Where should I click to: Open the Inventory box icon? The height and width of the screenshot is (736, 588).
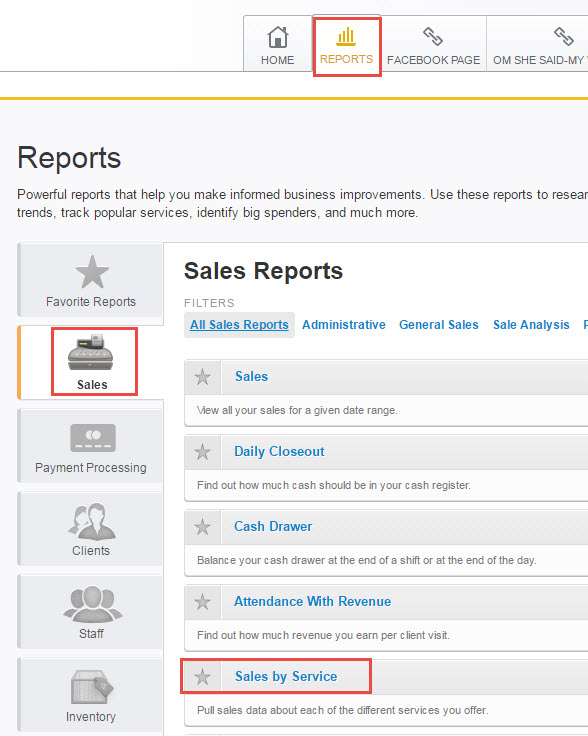(x=92, y=687)
